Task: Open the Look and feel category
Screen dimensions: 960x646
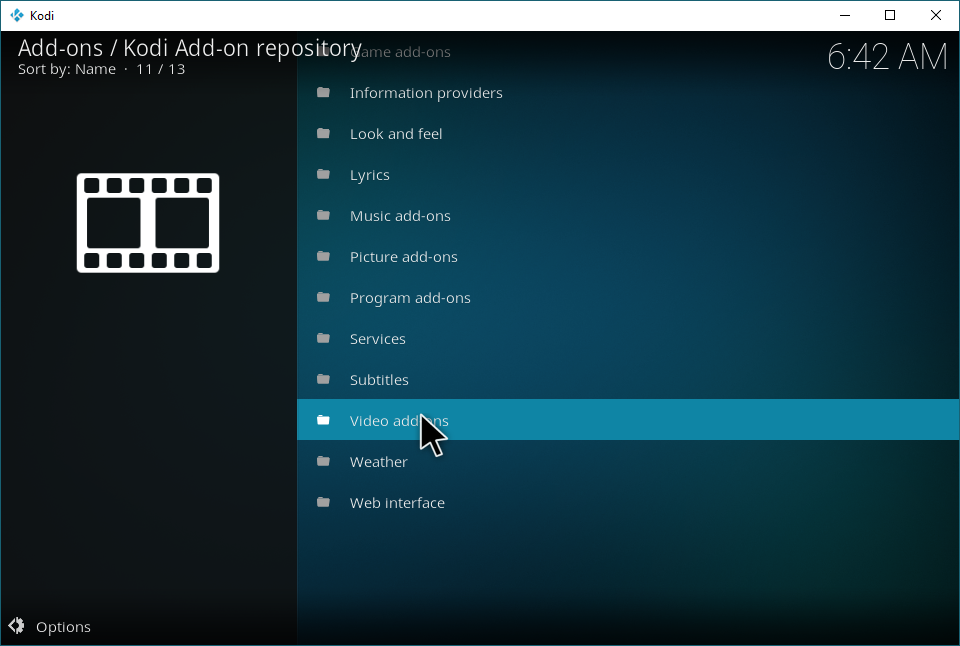Action: click(628, 133)
